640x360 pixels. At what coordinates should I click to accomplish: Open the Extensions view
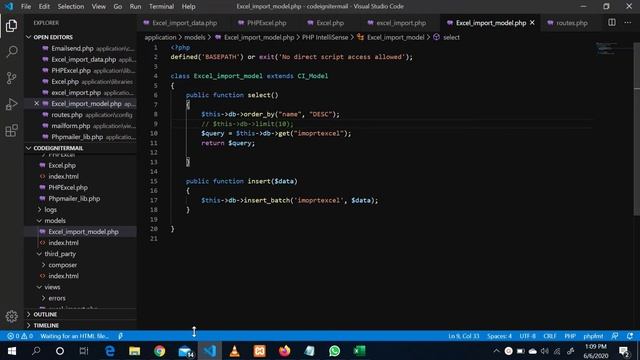(11, 131)
